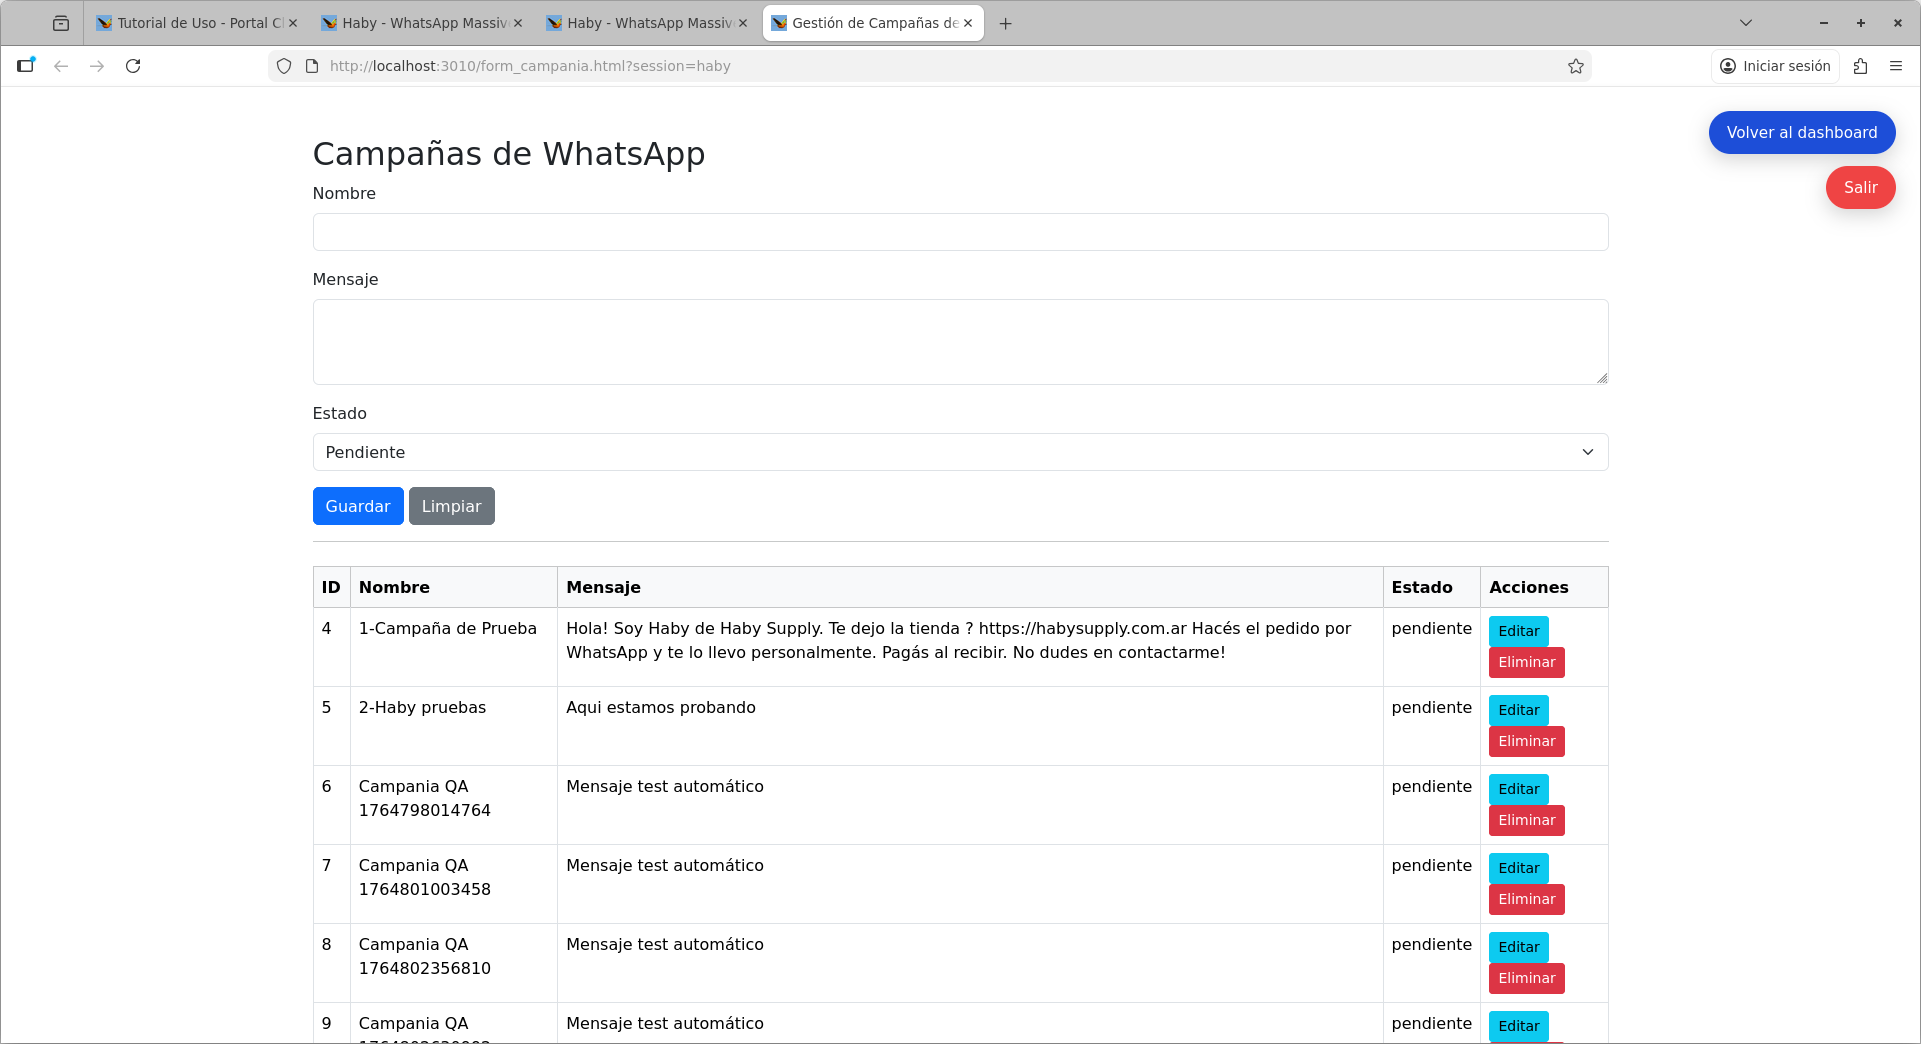This screenshot has width=1921, height=1044.
Task: Focus the Nombre input field
Action: (960, 232)
